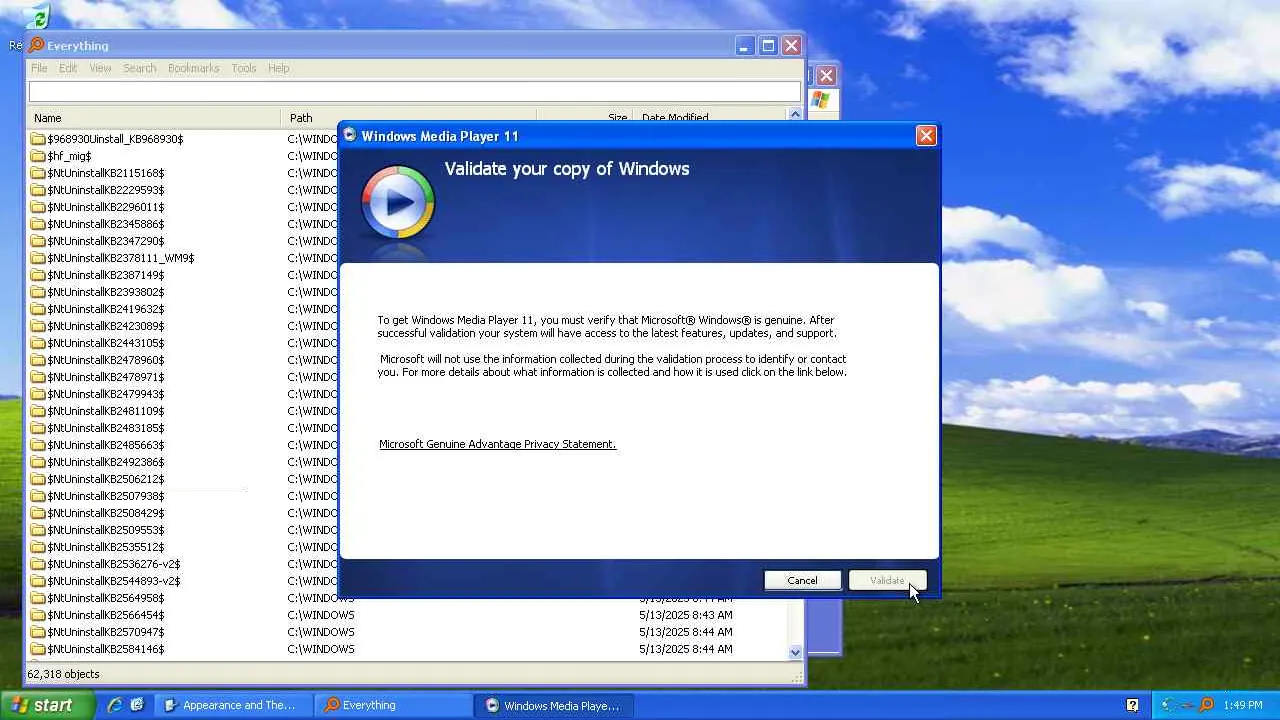Open the Bookmarks menu in Everything
Image resolution: width=1280 pixels, height=720 pixels.
193,68
